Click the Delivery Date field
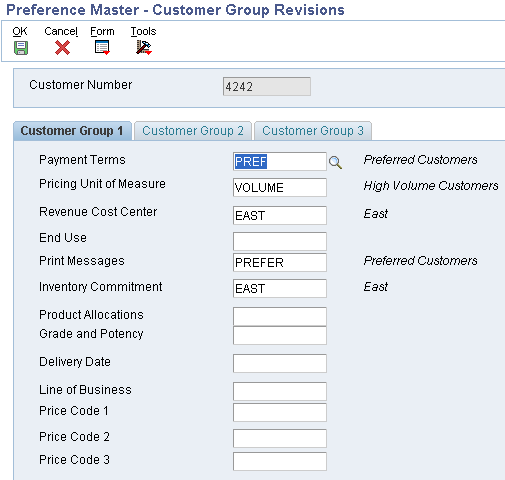 280,363
